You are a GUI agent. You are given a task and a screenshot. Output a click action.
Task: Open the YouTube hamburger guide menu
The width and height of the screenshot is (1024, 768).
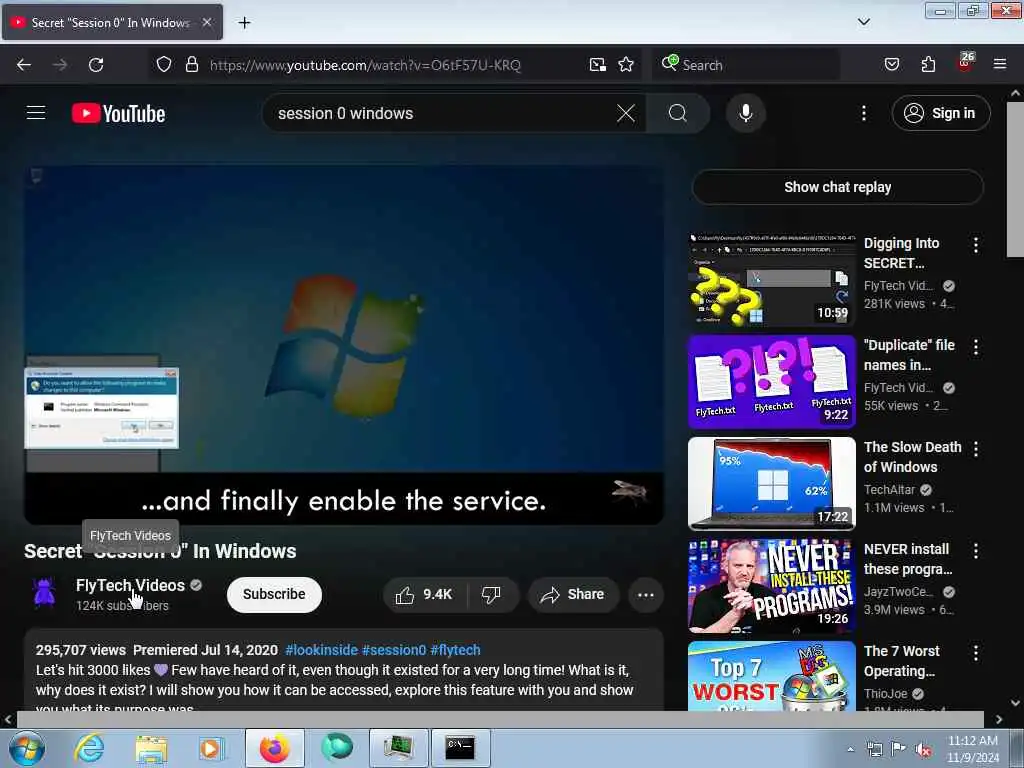pyautogui.click(x=36, y=113)
